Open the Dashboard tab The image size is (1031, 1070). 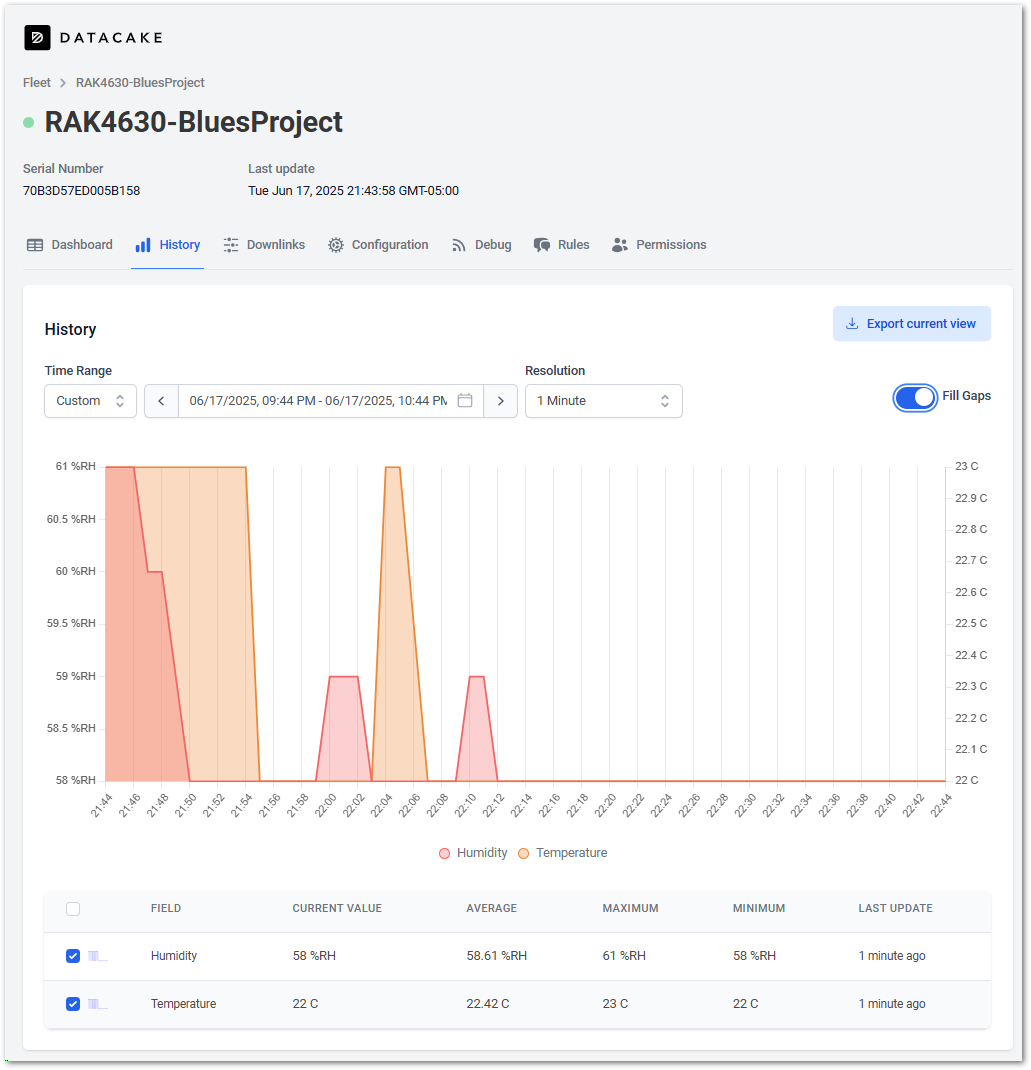tap(70, 245)
